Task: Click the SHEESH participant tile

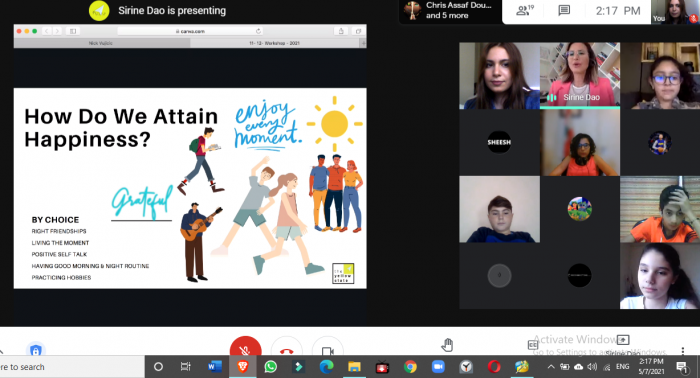Action: pyautogui.click(x=499, y=142)
